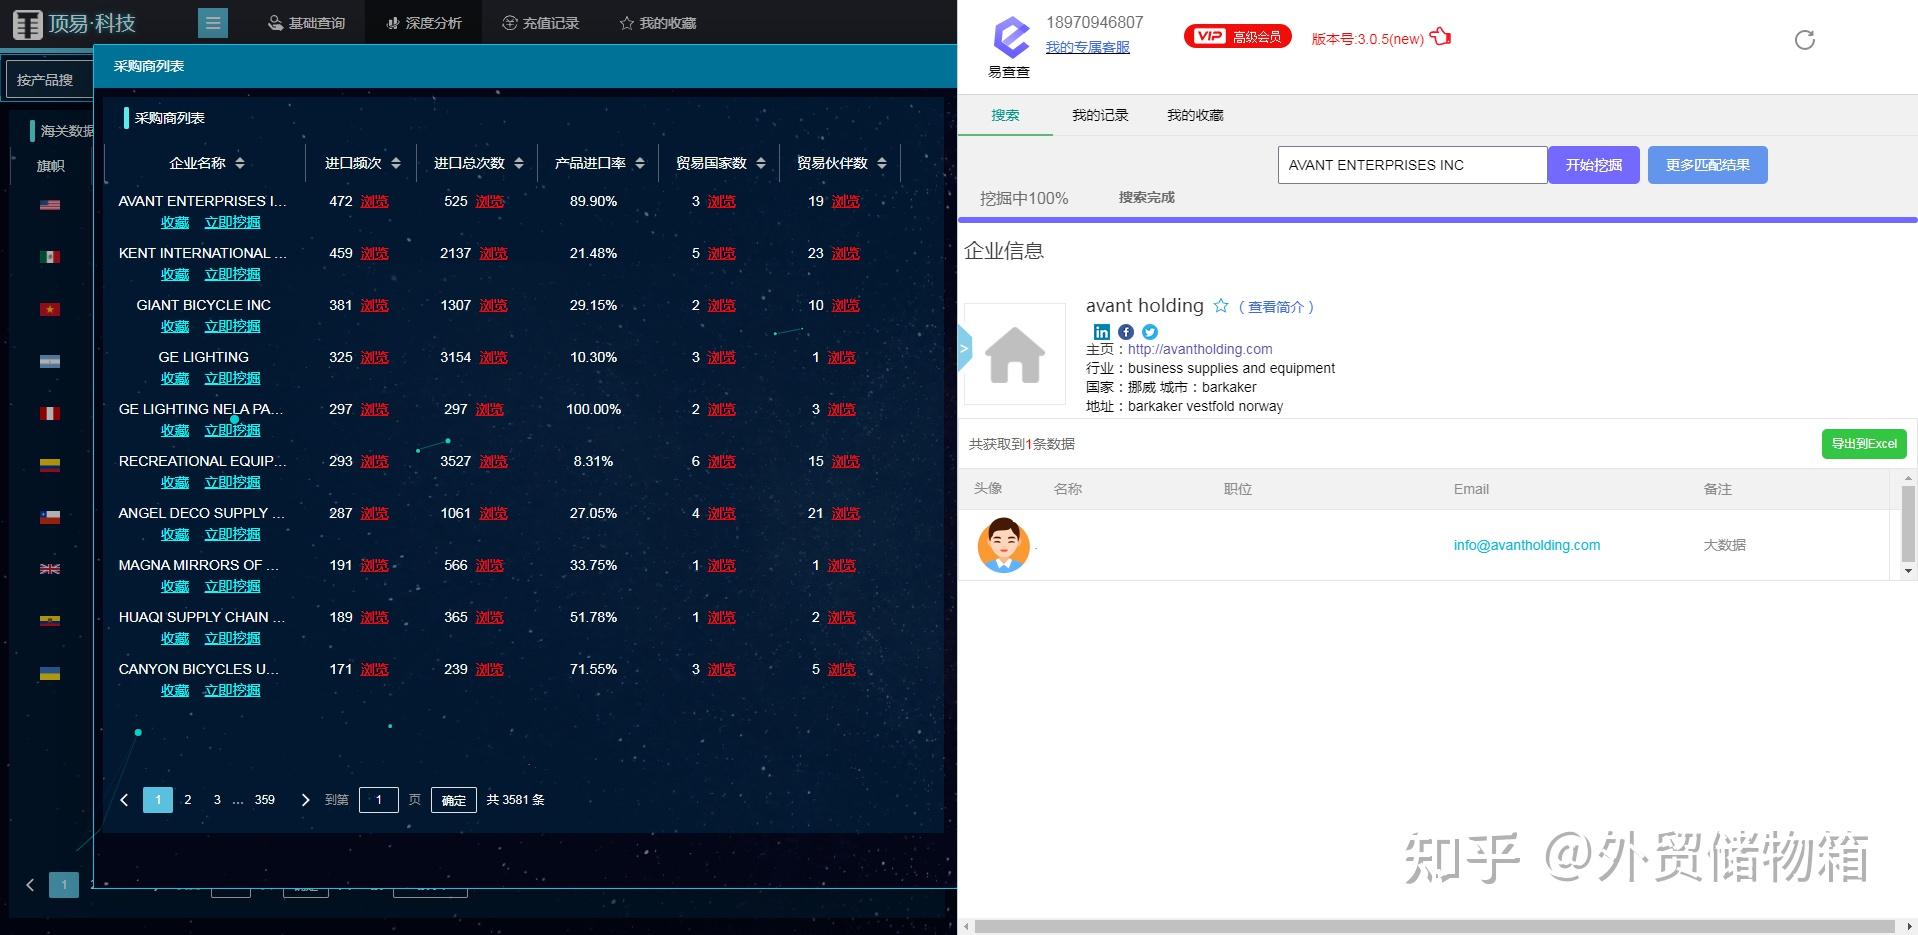Click the 挖掘中100% progress bar
This screenshot has width=1918, height=935.
click(x=1437, y=219)
